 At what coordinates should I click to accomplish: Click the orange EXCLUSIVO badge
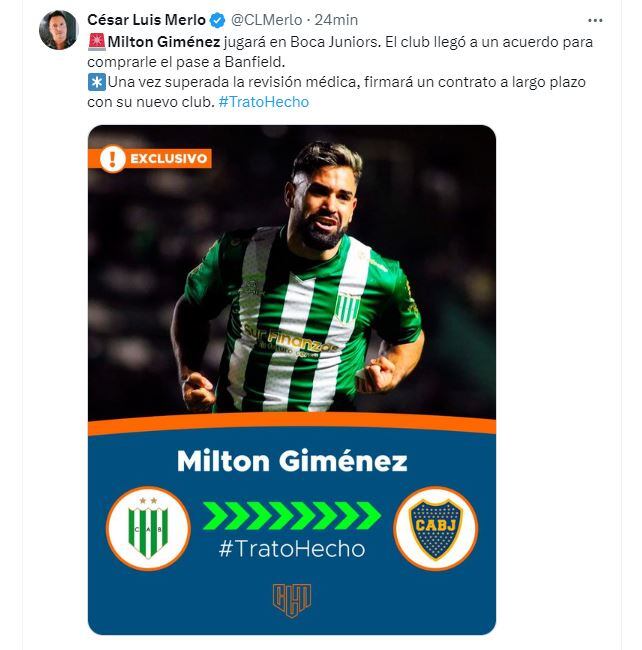click(x=150, y=158)
